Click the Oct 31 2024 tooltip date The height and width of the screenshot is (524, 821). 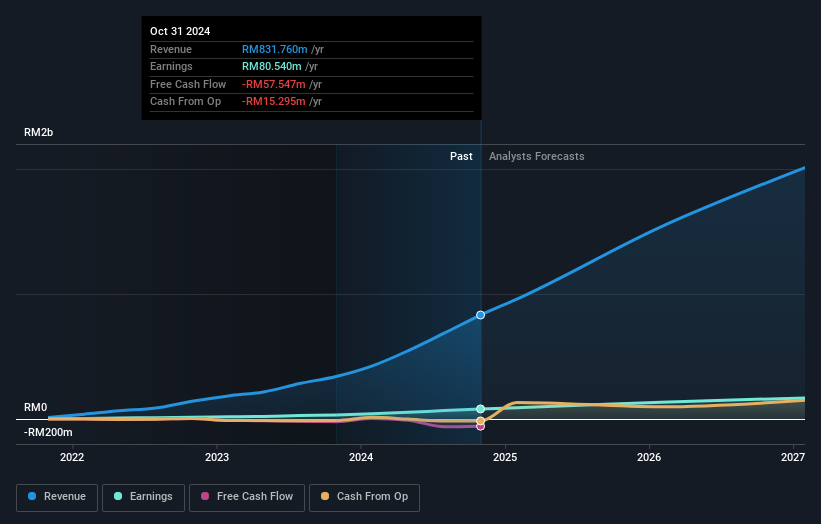point(180,31)
